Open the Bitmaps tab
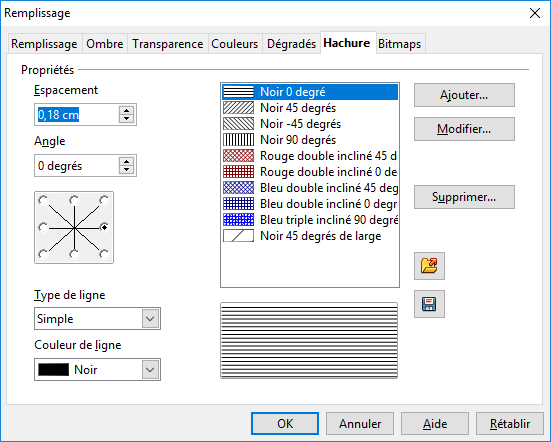This screenshot has height=442, width=551. [400, 44]
